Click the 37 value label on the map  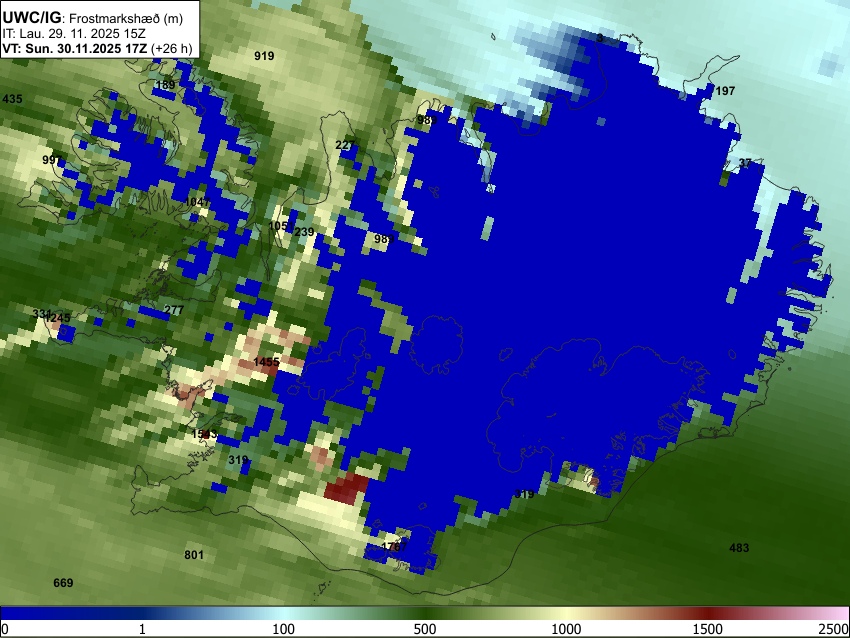745,163
